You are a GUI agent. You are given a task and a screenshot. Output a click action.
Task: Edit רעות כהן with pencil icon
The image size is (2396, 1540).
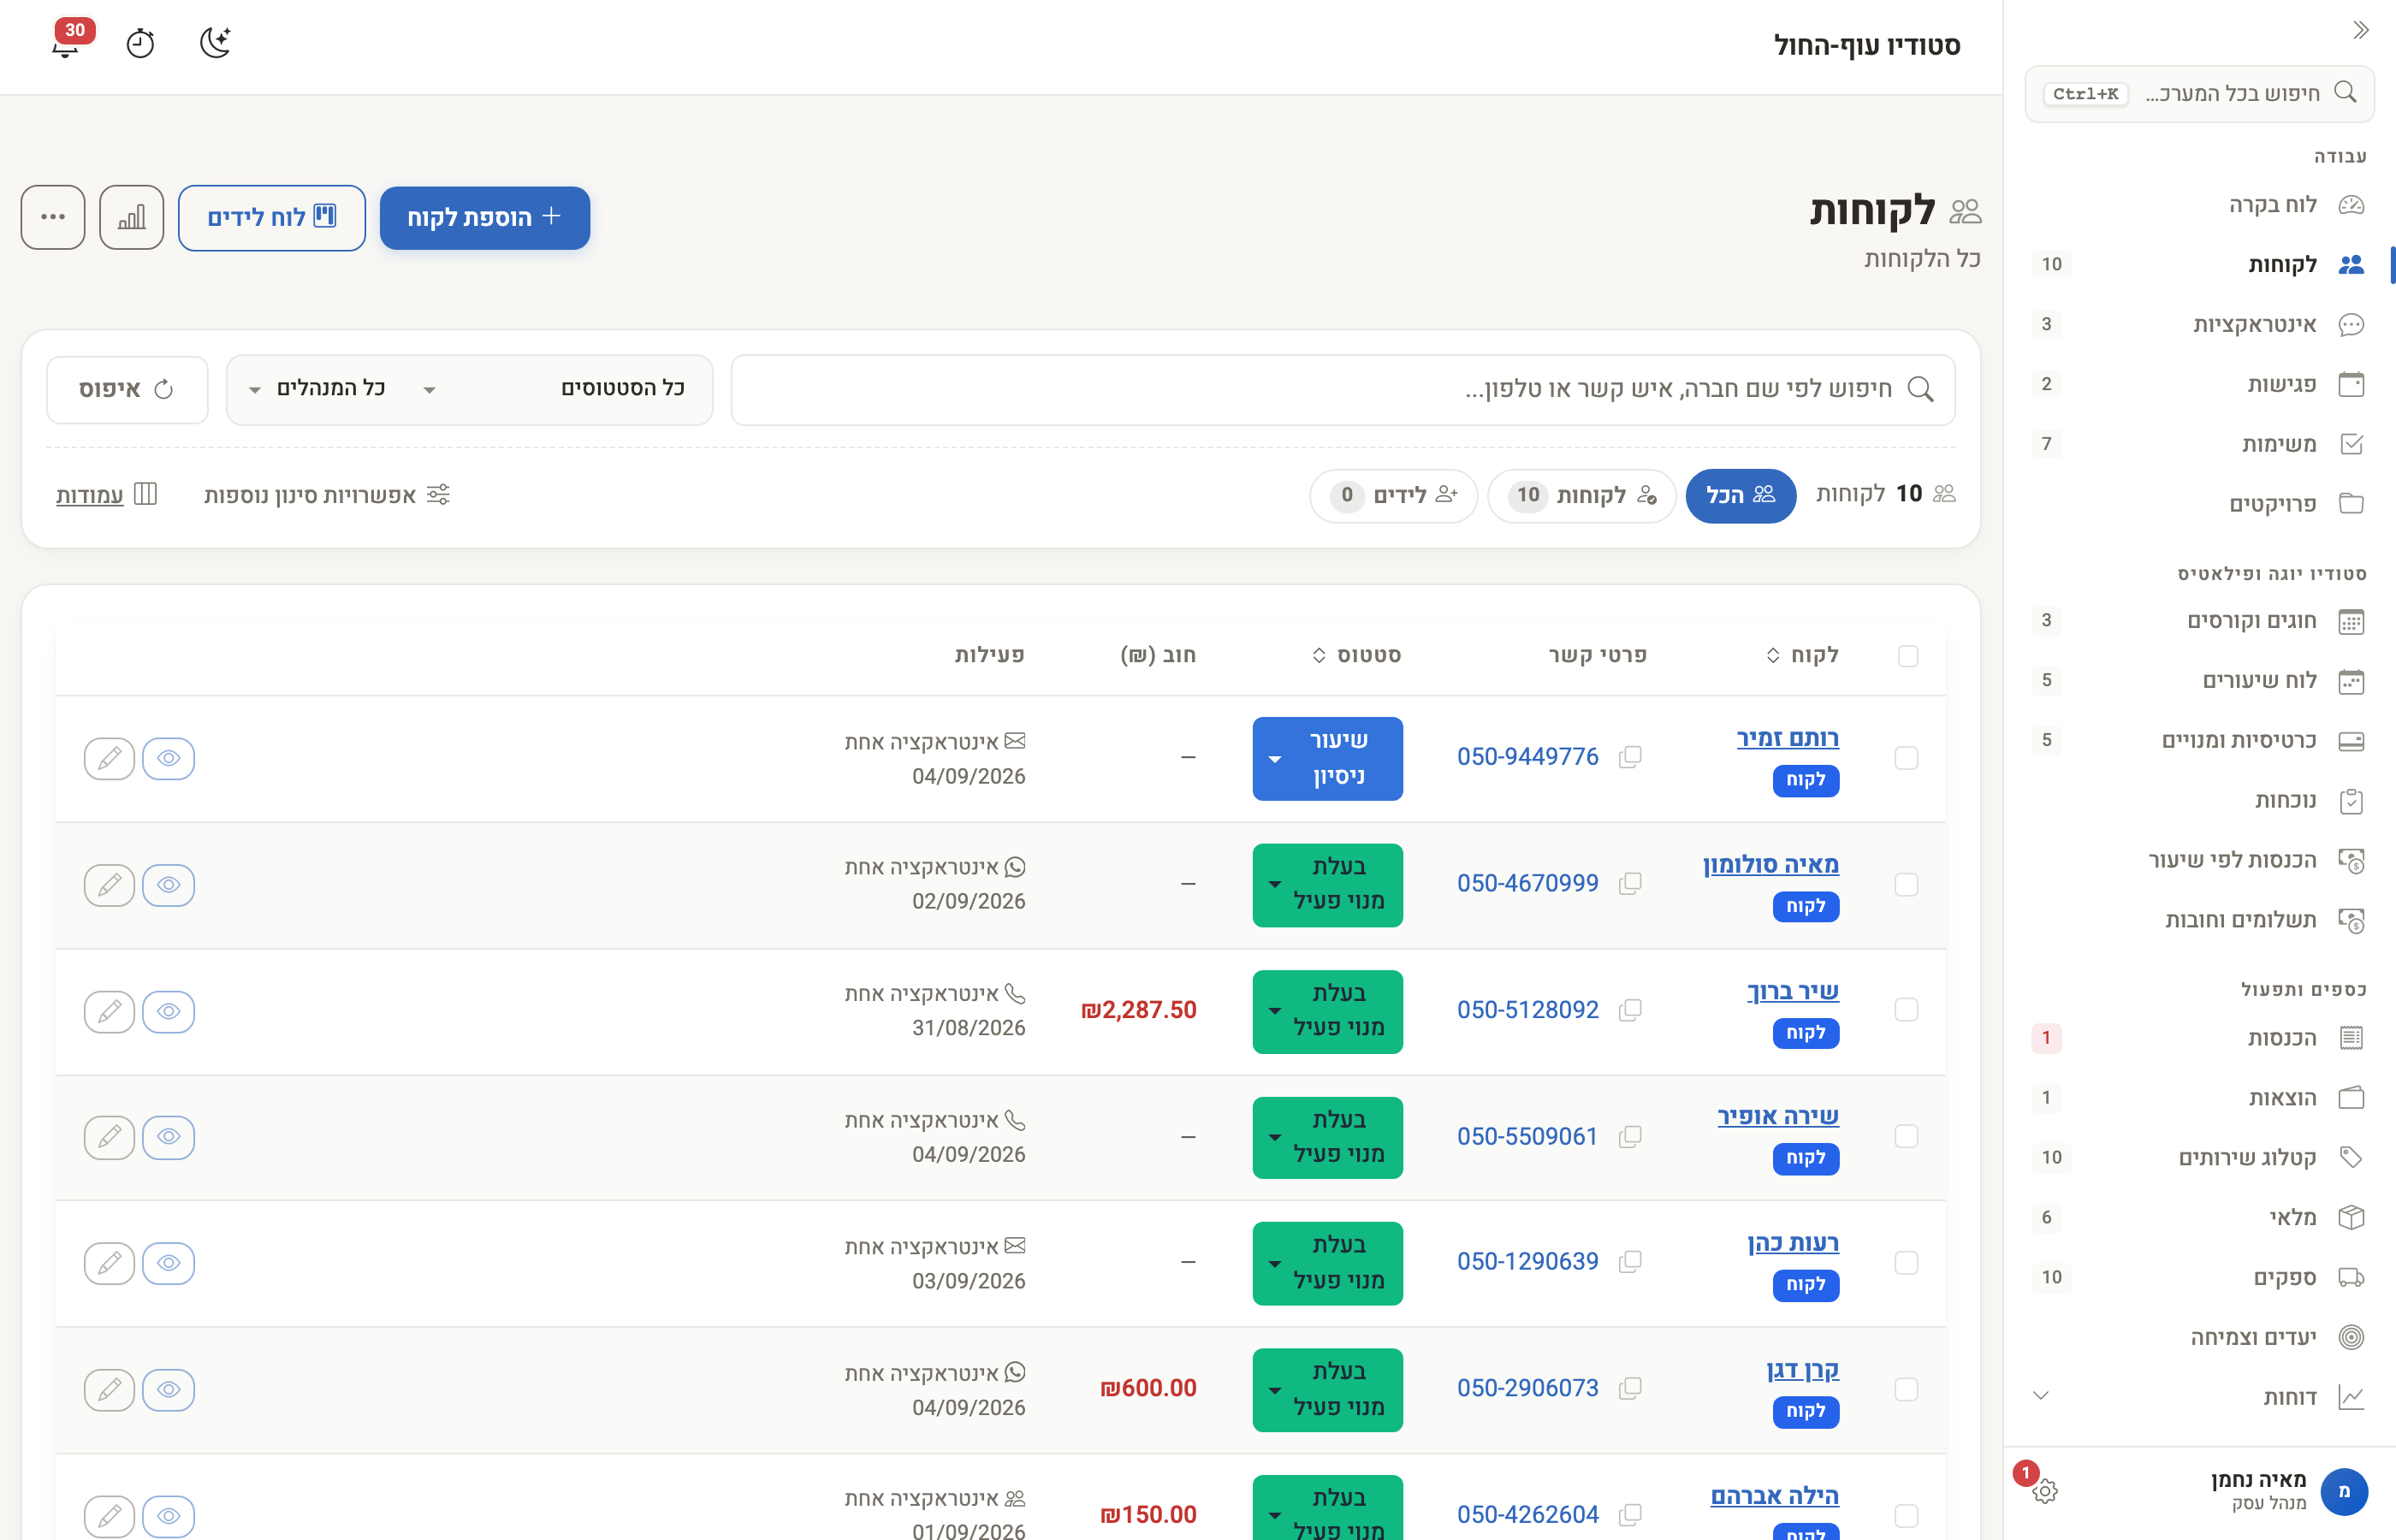pos(109,1263)
